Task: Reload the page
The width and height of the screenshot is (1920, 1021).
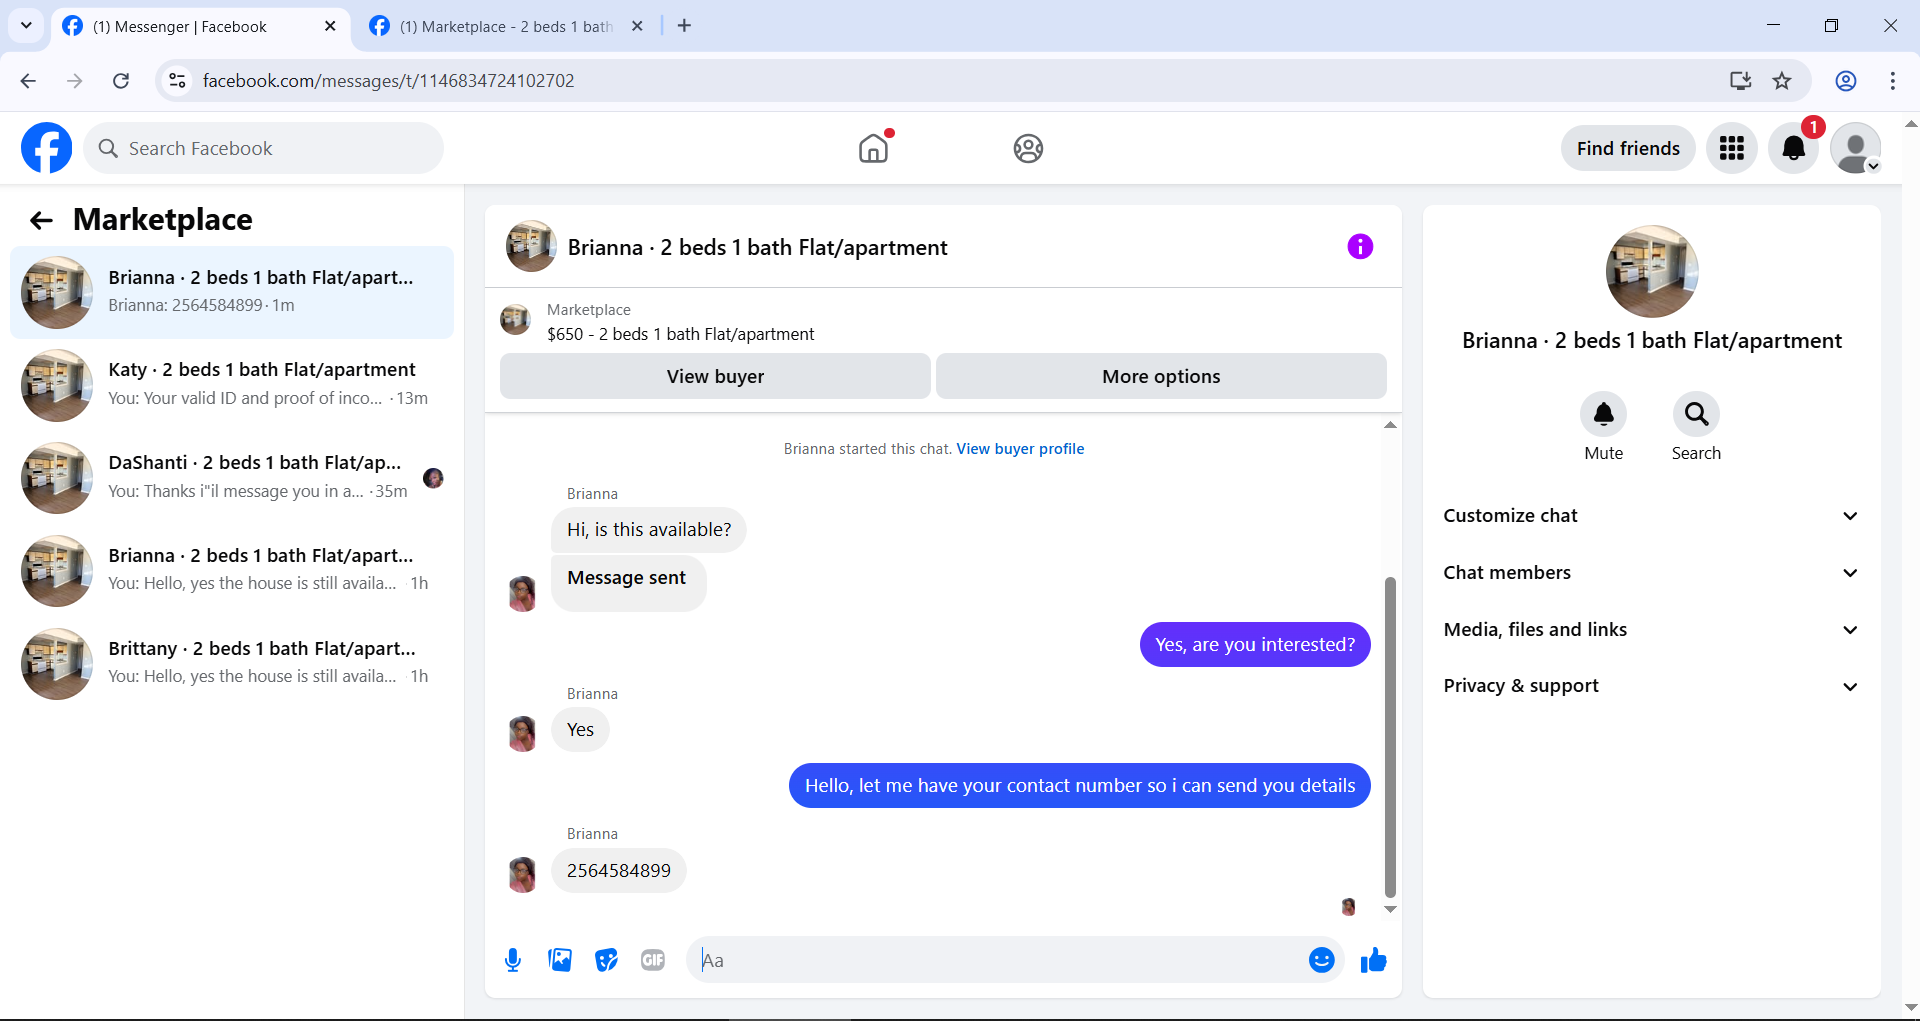Action: click(121, 81)
